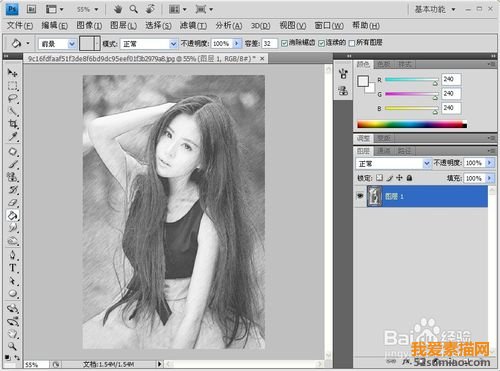Select the Healing Brush tool
The height and width of the screenshot is (371, 500).
tap(13, 151)
